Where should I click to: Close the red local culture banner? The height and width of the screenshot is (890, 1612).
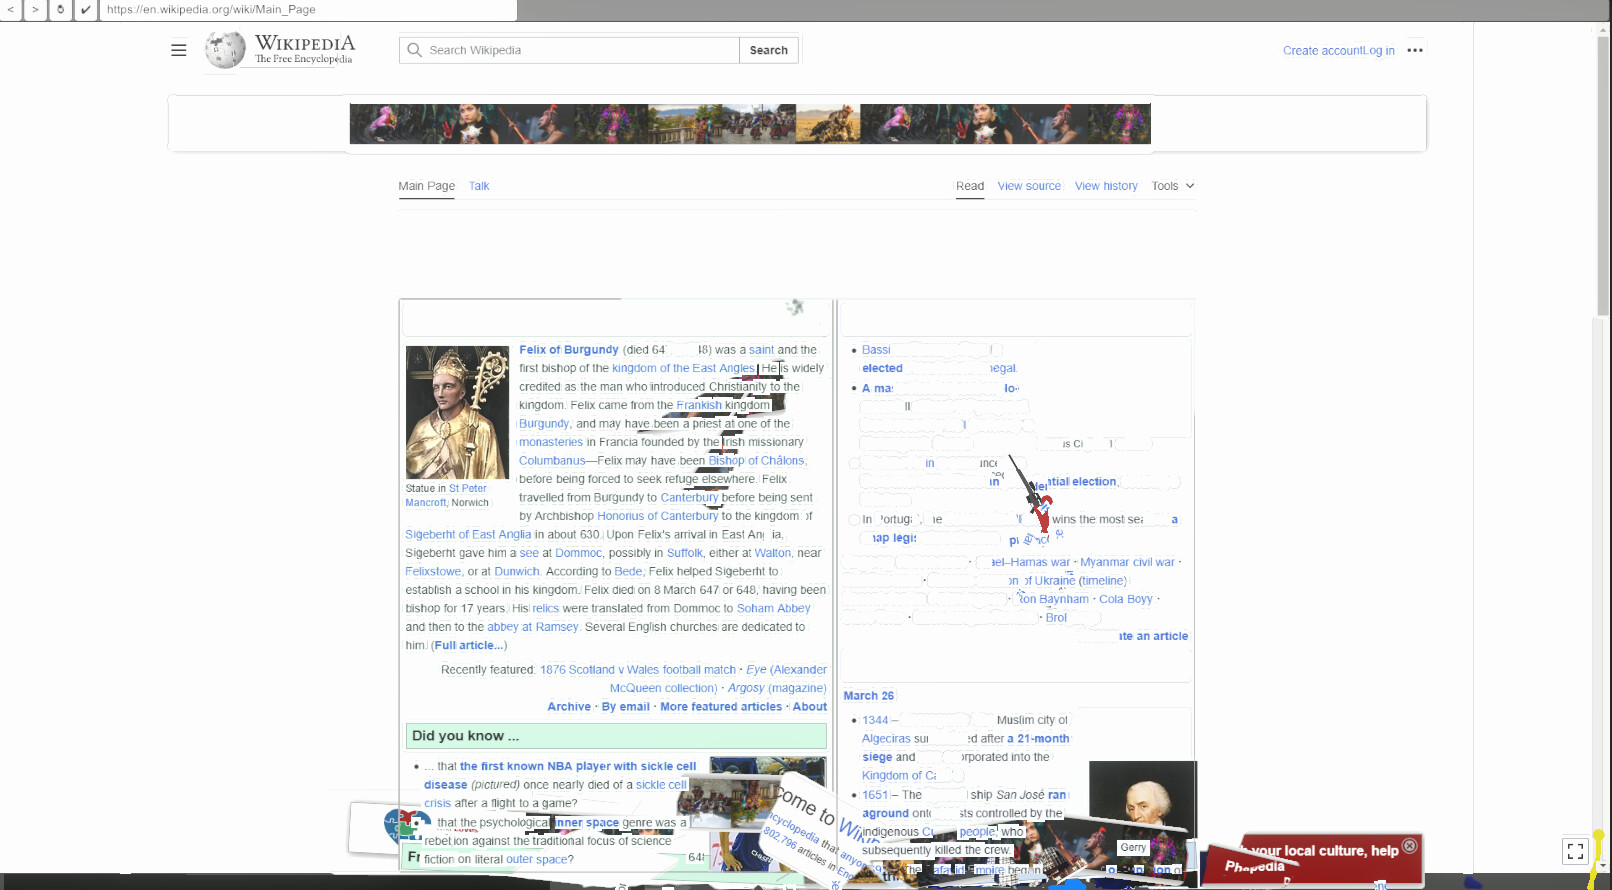click(x=1409, y=846)
